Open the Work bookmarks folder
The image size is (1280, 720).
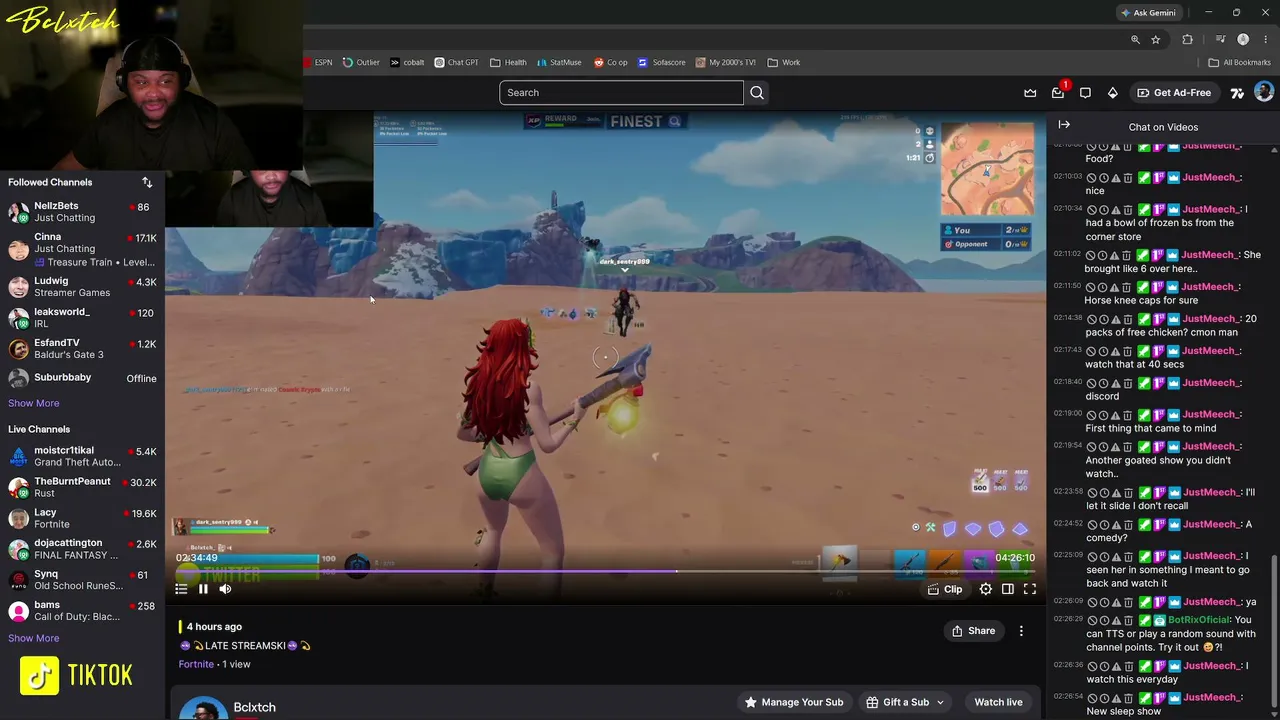(x=784, y=62)
